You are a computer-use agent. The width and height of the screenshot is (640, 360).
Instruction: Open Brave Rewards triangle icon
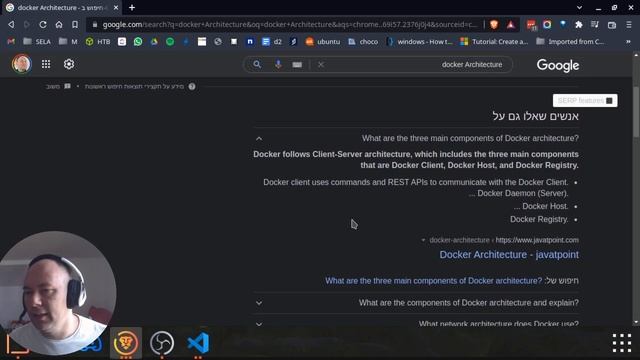click(x=511, y=24)
